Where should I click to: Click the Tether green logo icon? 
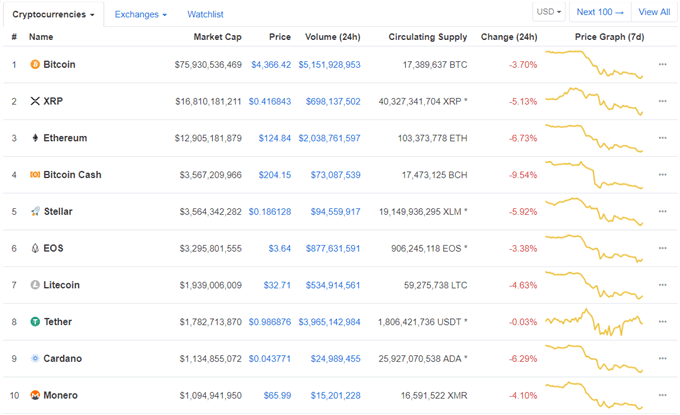(35, 322)
